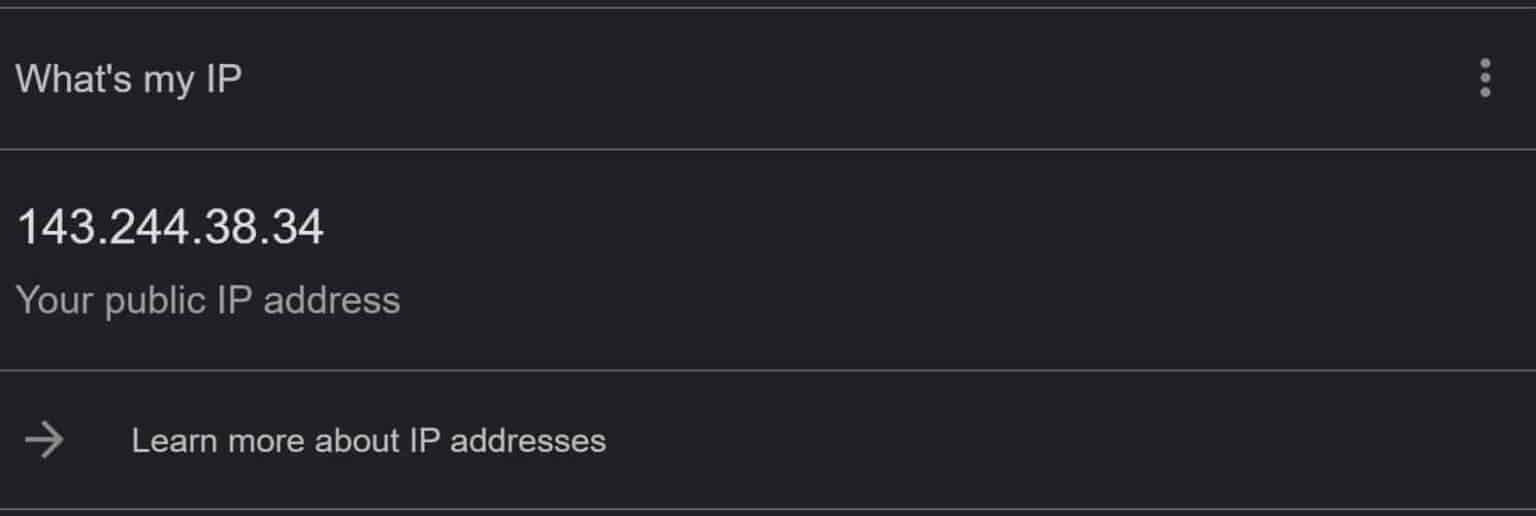Click the word "What's" in the title
The width and height of the screenshot is (1536, 516).
point(73,78)
